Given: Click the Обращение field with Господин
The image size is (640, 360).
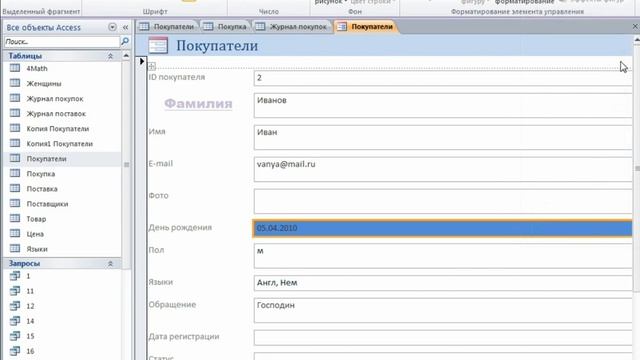Looking at the screenshot, I should pos(443,310).
